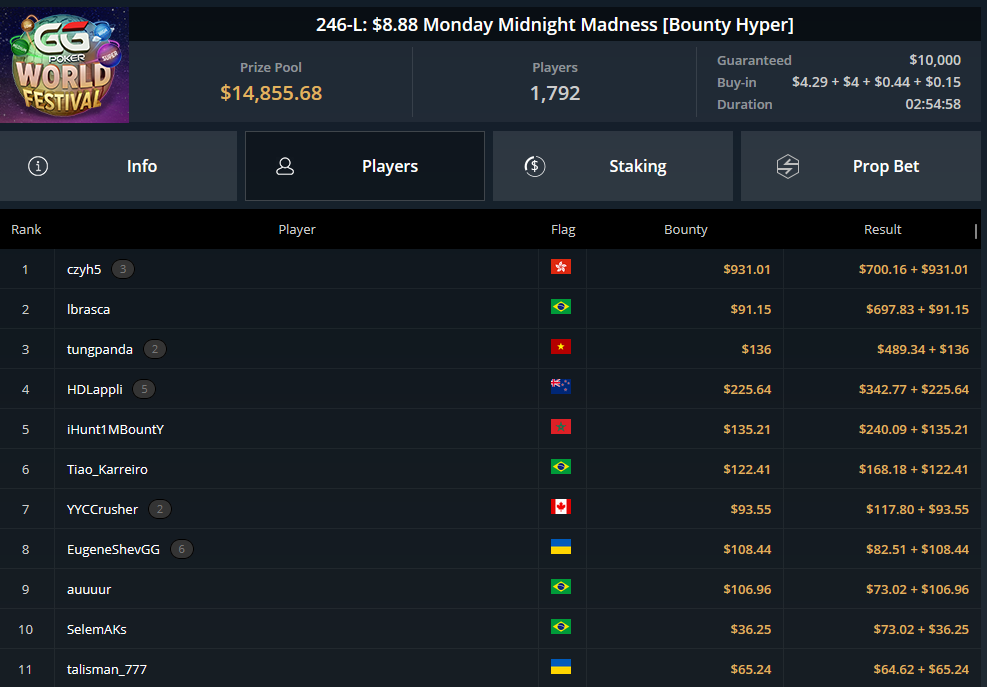Open the Staking tab
Image resolution: width=987 pixels, height=687 pixels.
(612, 166)
